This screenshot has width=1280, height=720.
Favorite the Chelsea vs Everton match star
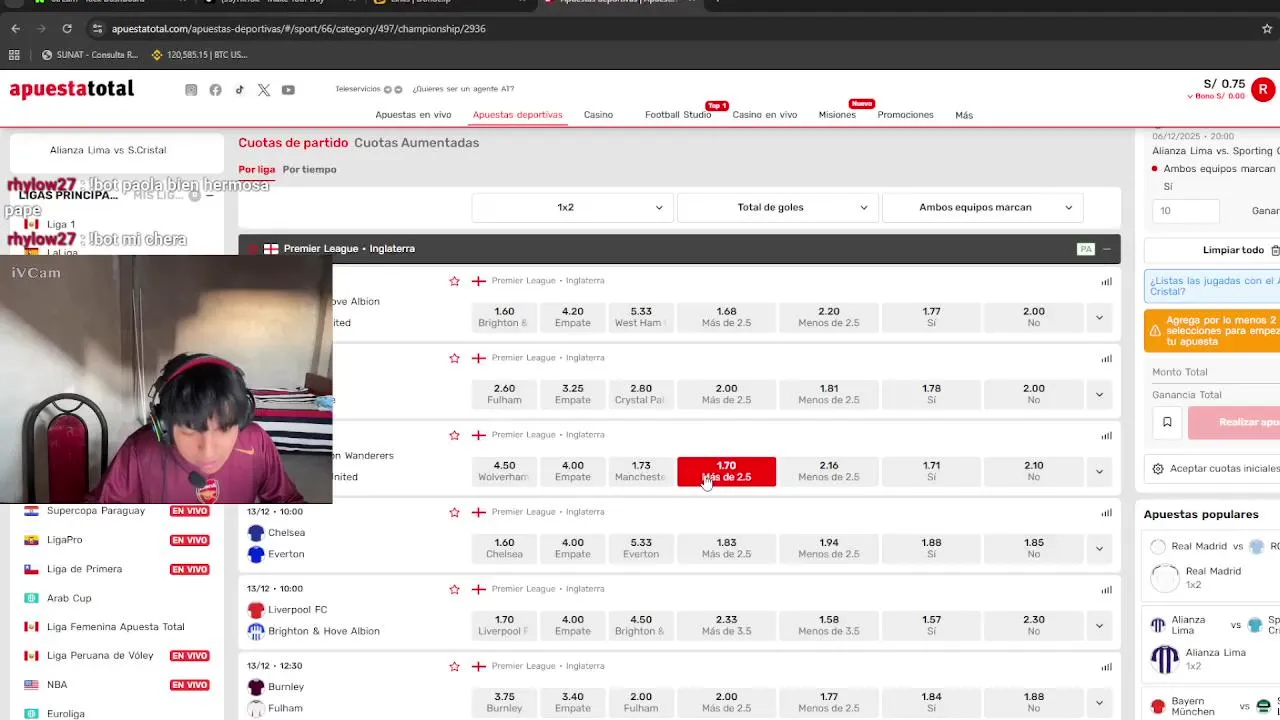(x=454, y=512)
